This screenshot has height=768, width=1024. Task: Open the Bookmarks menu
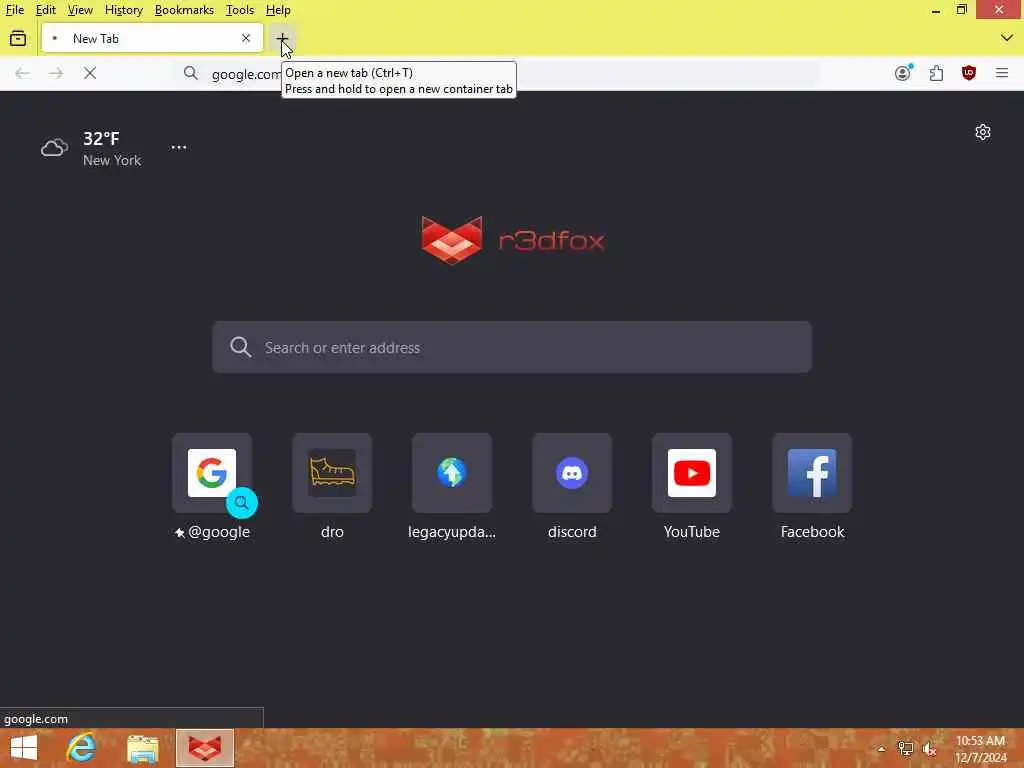click(184, 10)
